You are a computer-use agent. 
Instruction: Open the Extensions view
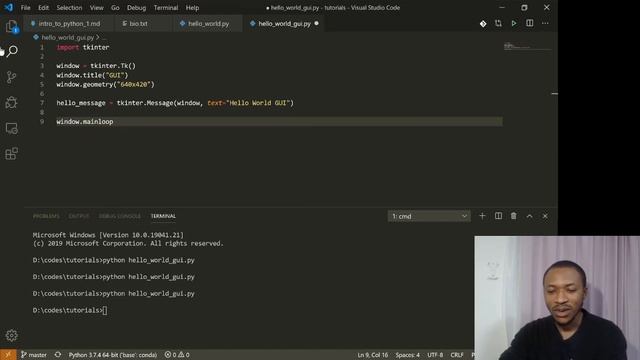[11, 154]
